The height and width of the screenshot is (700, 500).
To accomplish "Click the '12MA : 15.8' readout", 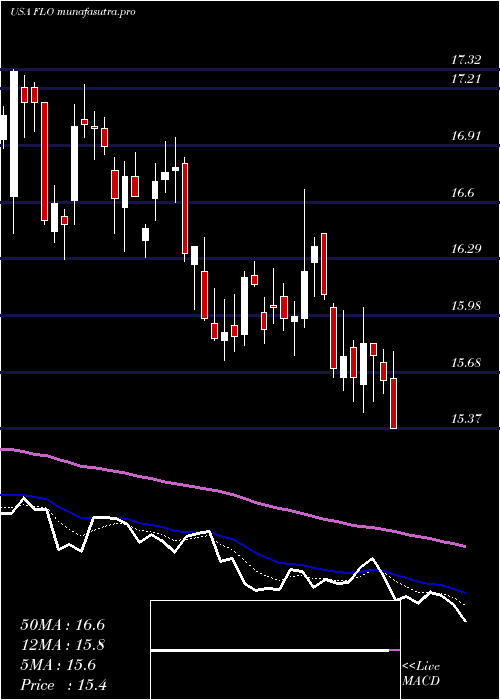I will (x=63, y=645).
